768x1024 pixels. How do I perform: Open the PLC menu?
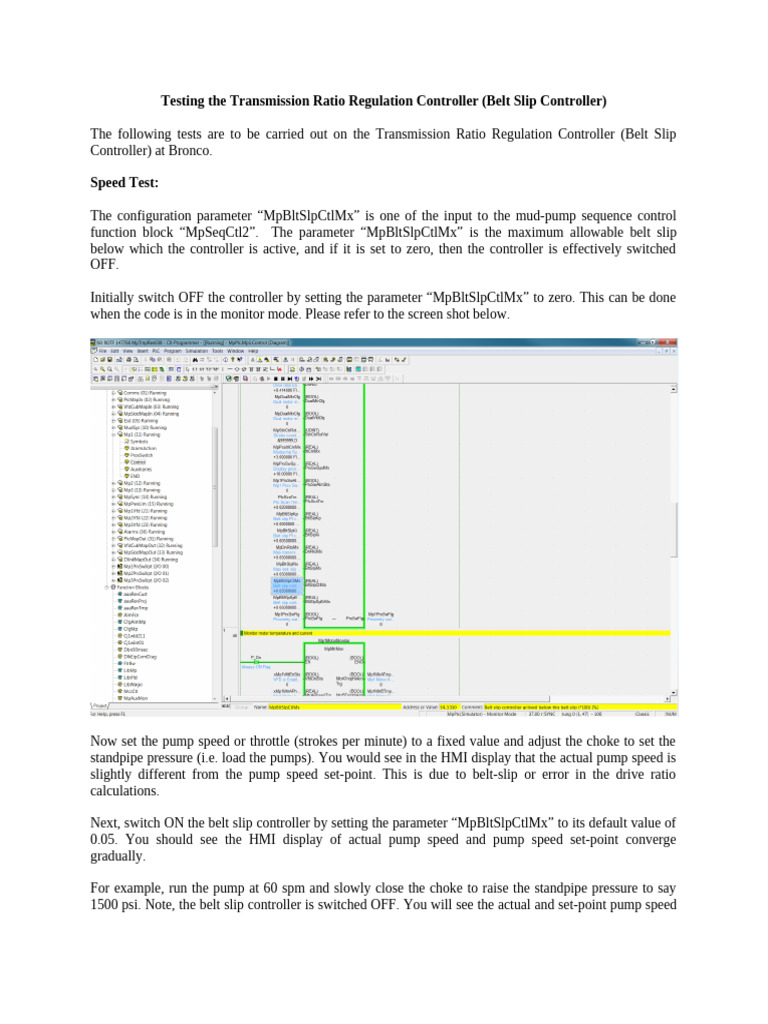156,351
